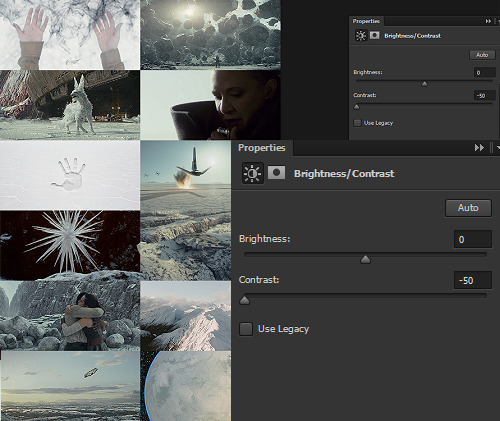Switch to the small upper Properties tab
Screen dimensions: 500x421
click(366, 21)
